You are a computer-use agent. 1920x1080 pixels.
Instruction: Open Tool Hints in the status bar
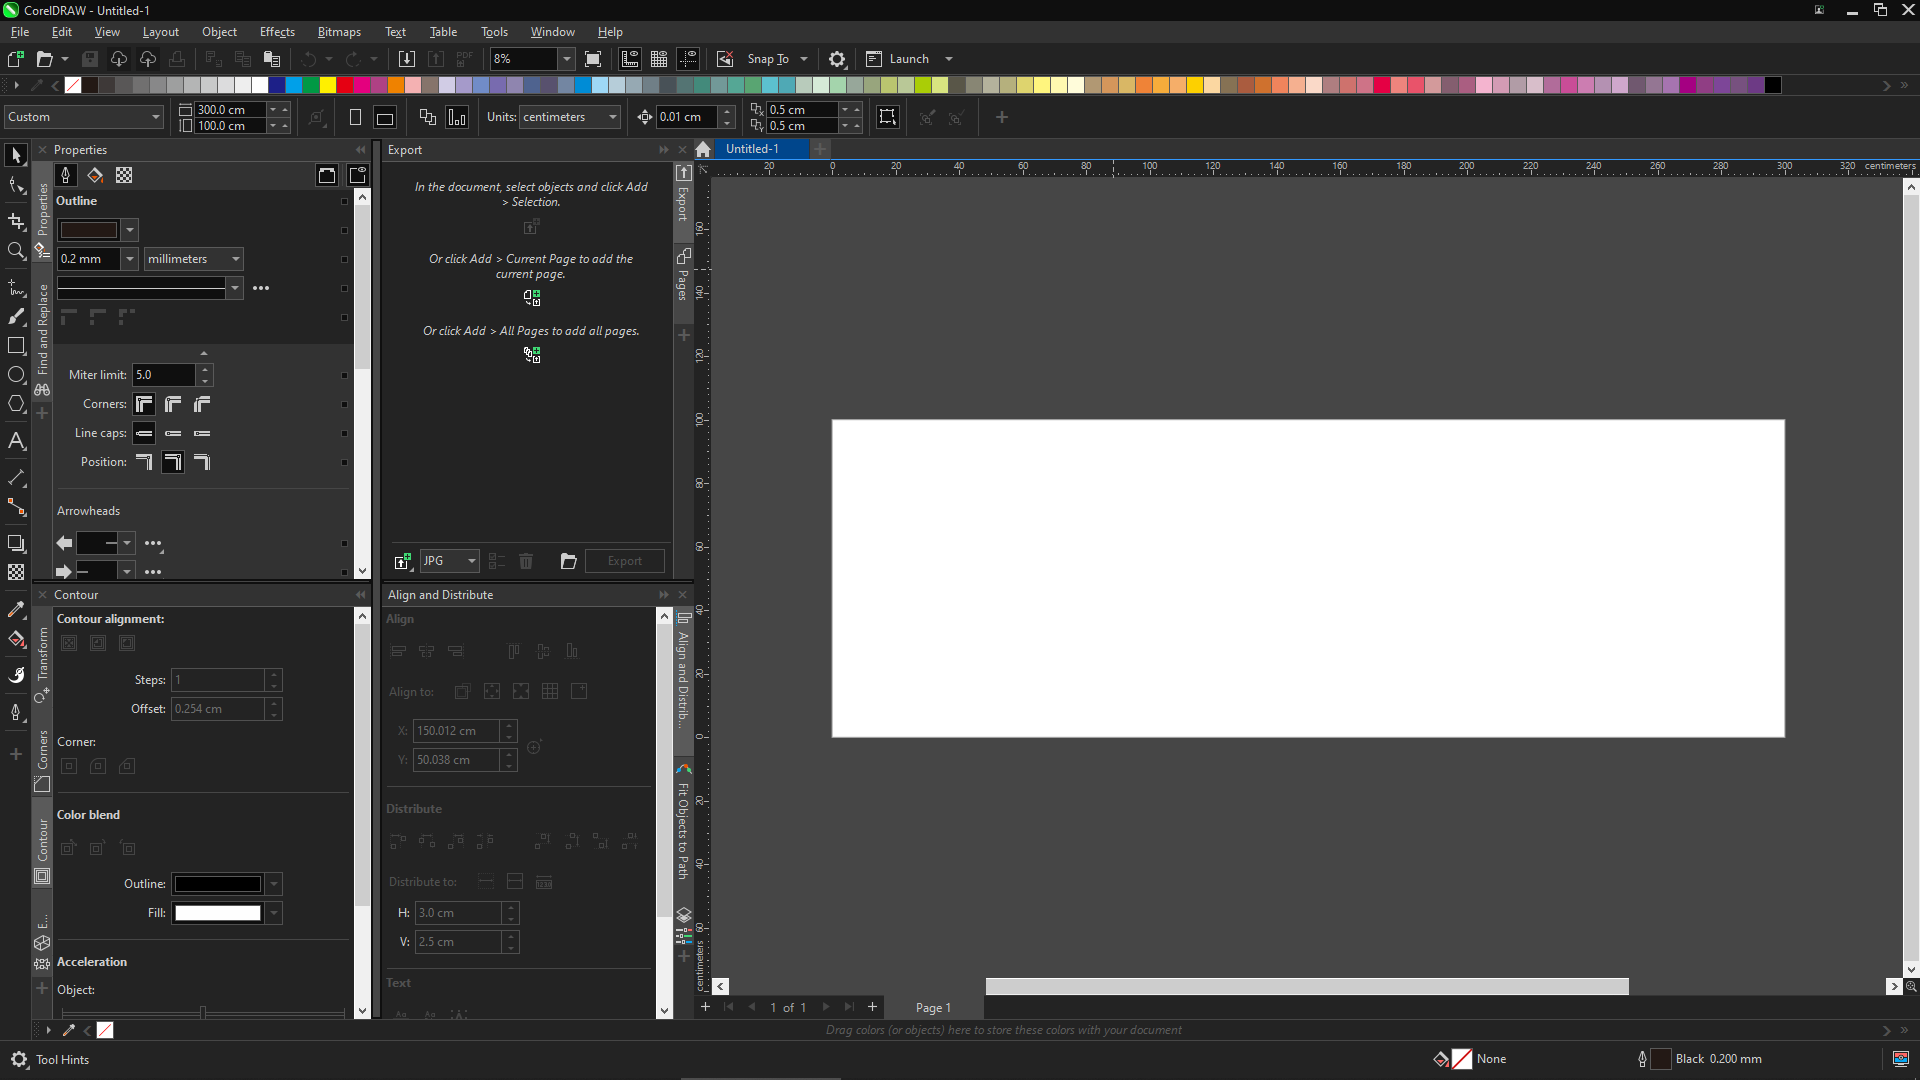(x=62, y=1060)
